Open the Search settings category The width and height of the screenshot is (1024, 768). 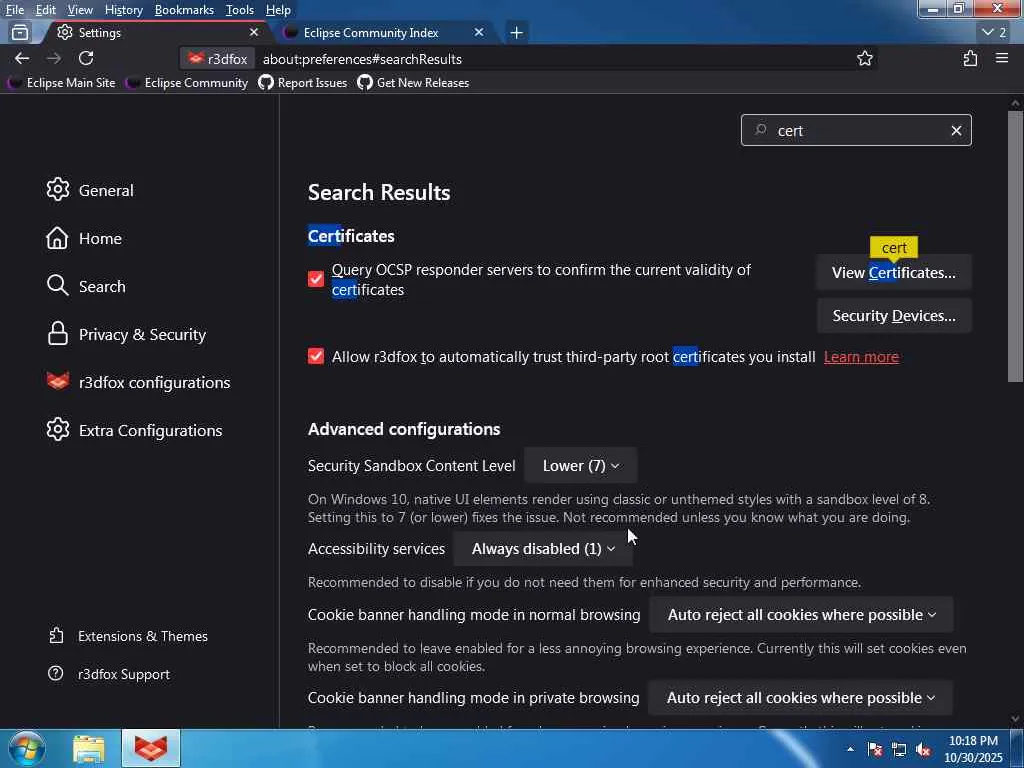coord(86,286)
